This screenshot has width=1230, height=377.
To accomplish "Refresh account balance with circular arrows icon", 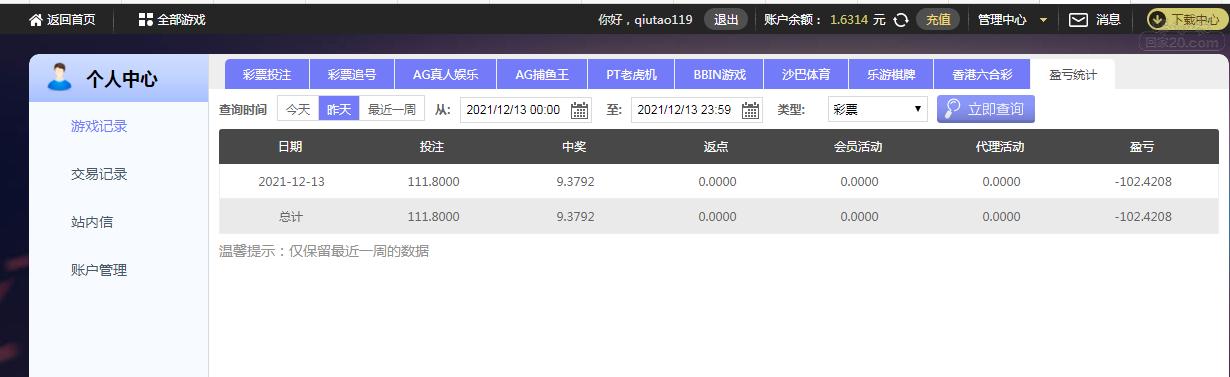I will click(900, 19).
